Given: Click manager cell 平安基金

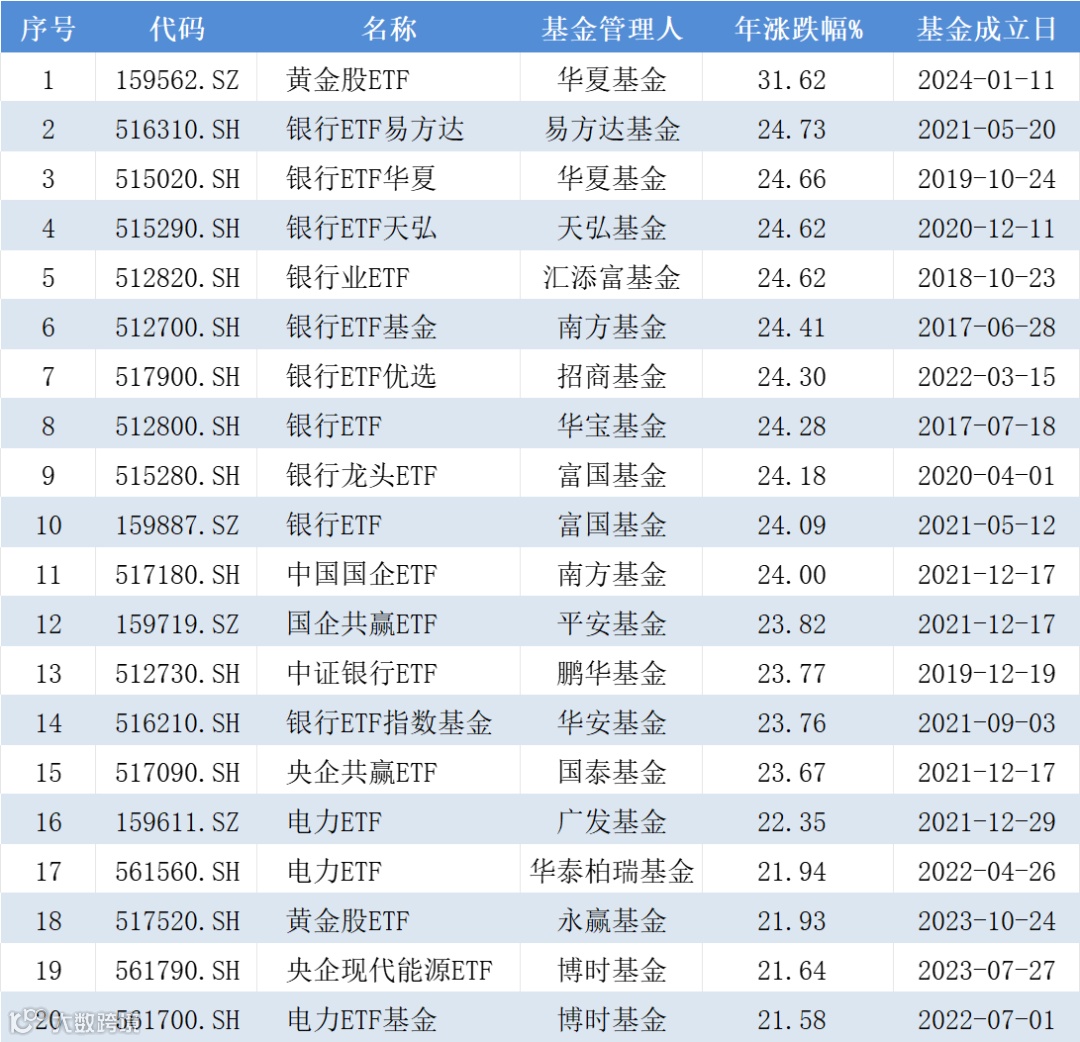Looking at the screenshot, I should [612, 624].
